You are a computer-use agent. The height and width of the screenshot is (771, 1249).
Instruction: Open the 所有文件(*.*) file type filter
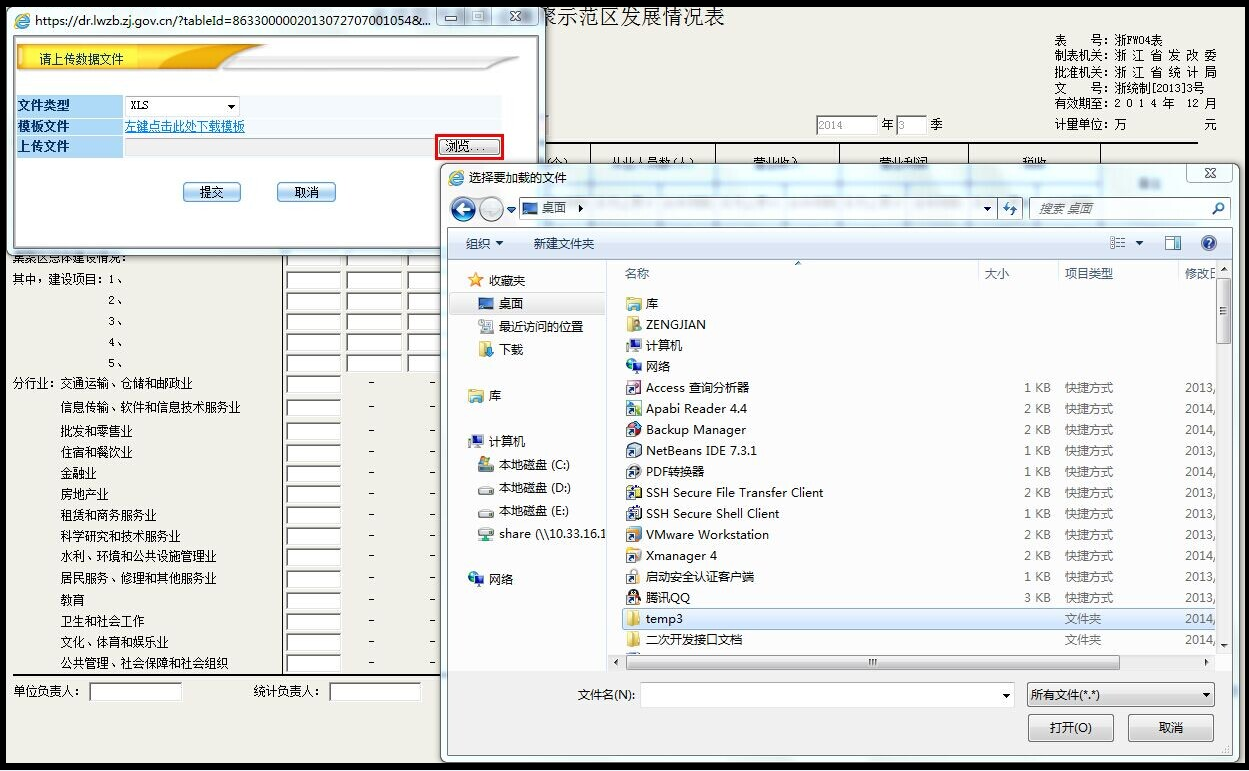click(1121, 695)
